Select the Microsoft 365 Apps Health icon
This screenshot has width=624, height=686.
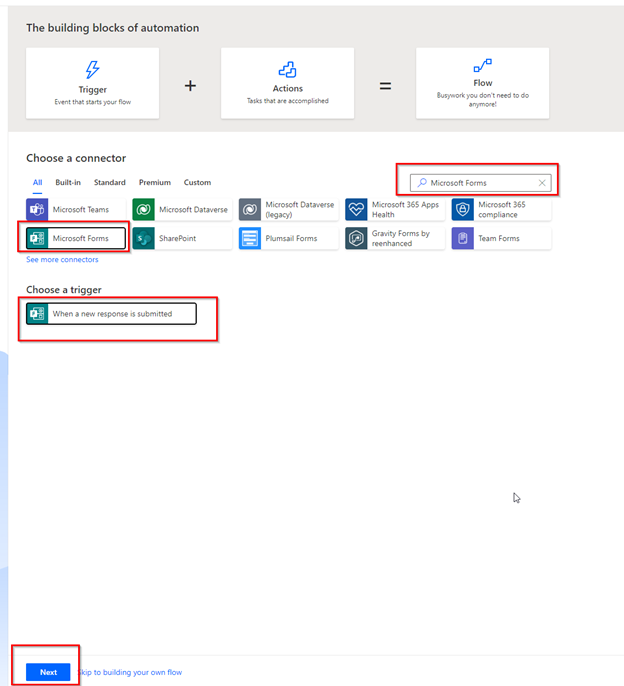pyautogui.click(x=356, y=210)
